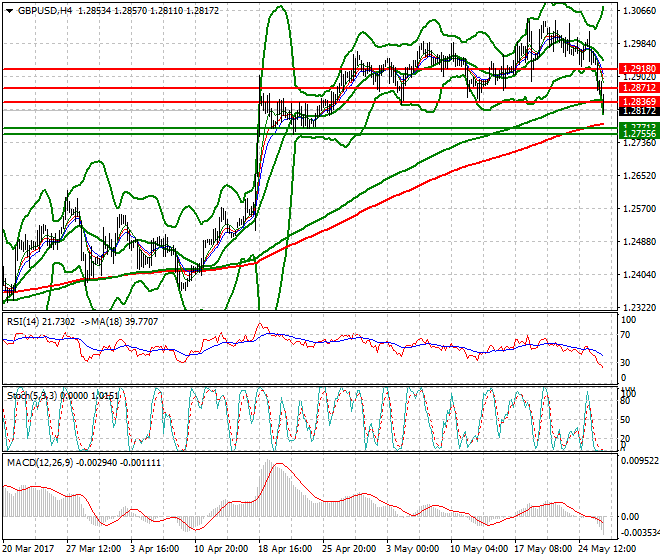Click the 10 May 04:00 time label
The image size is (660, 560).
479,549
